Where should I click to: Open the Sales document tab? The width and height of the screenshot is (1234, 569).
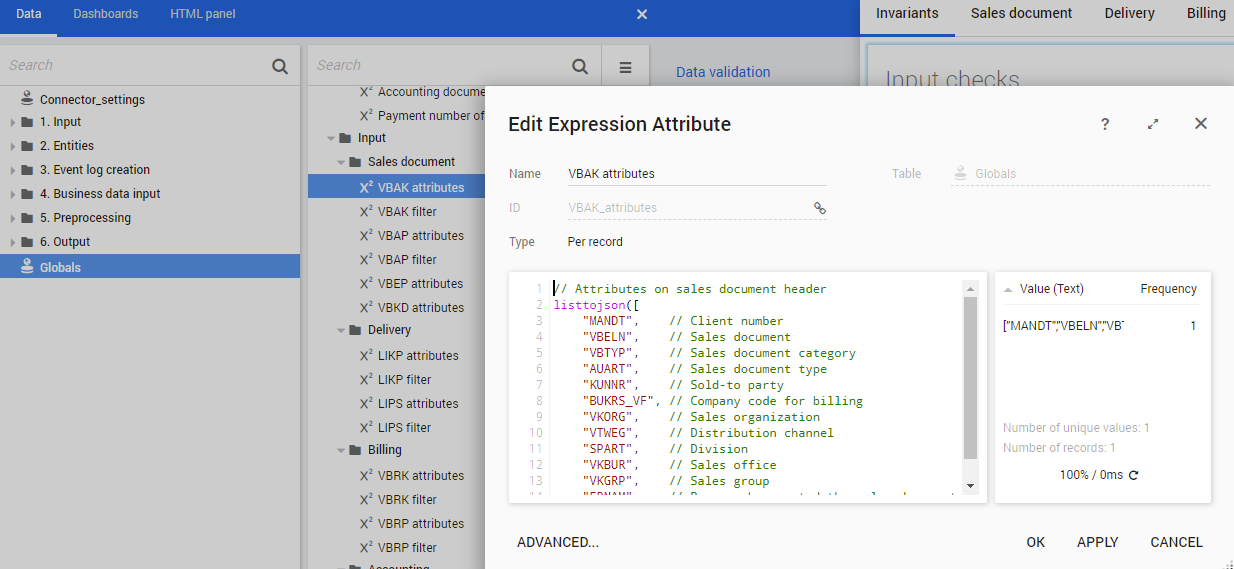(1021, 14)
